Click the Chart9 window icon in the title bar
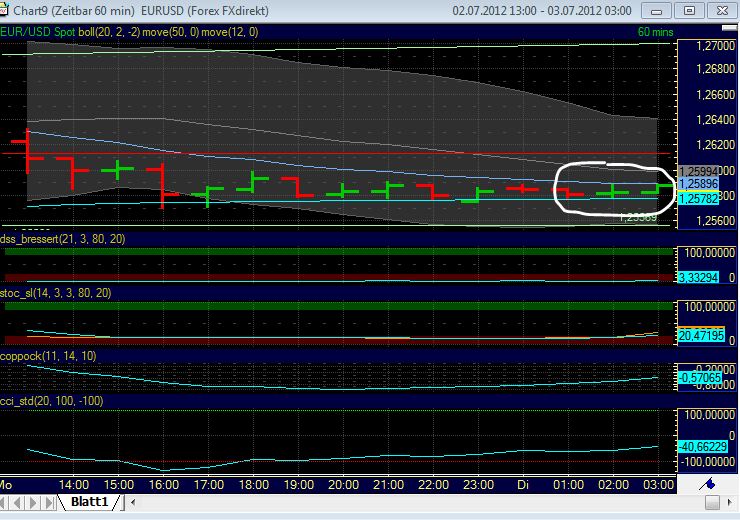This screenshot has width=740, height=520. 4,10
